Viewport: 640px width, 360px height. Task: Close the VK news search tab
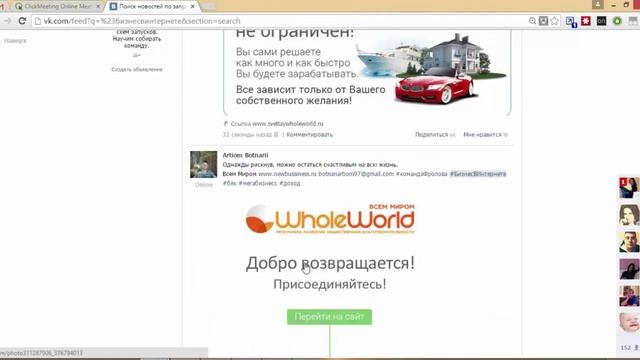193,7
